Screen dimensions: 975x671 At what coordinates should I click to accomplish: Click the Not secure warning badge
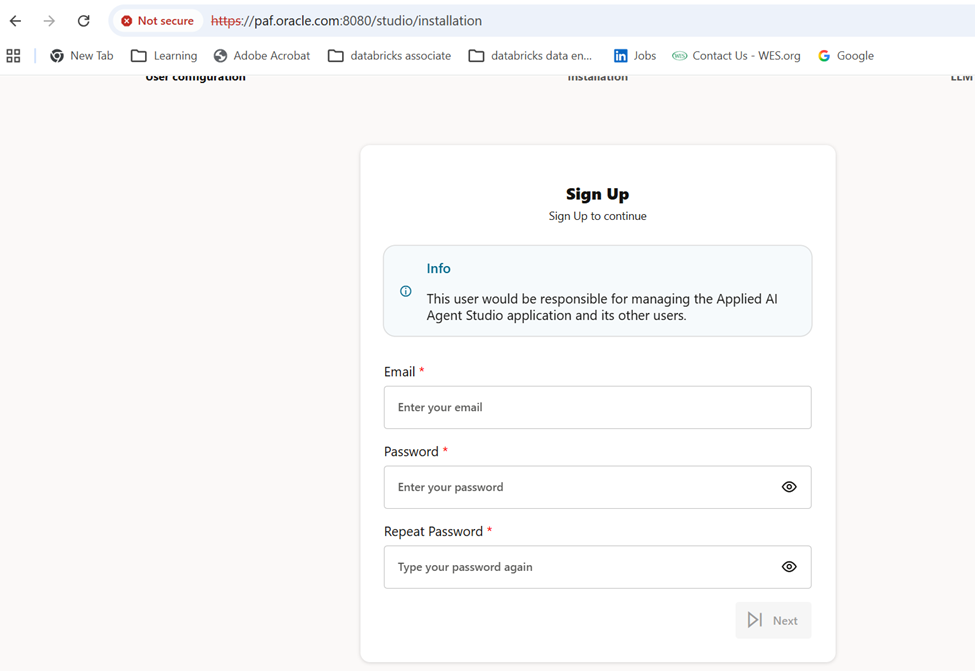click(x=155, y=20)
